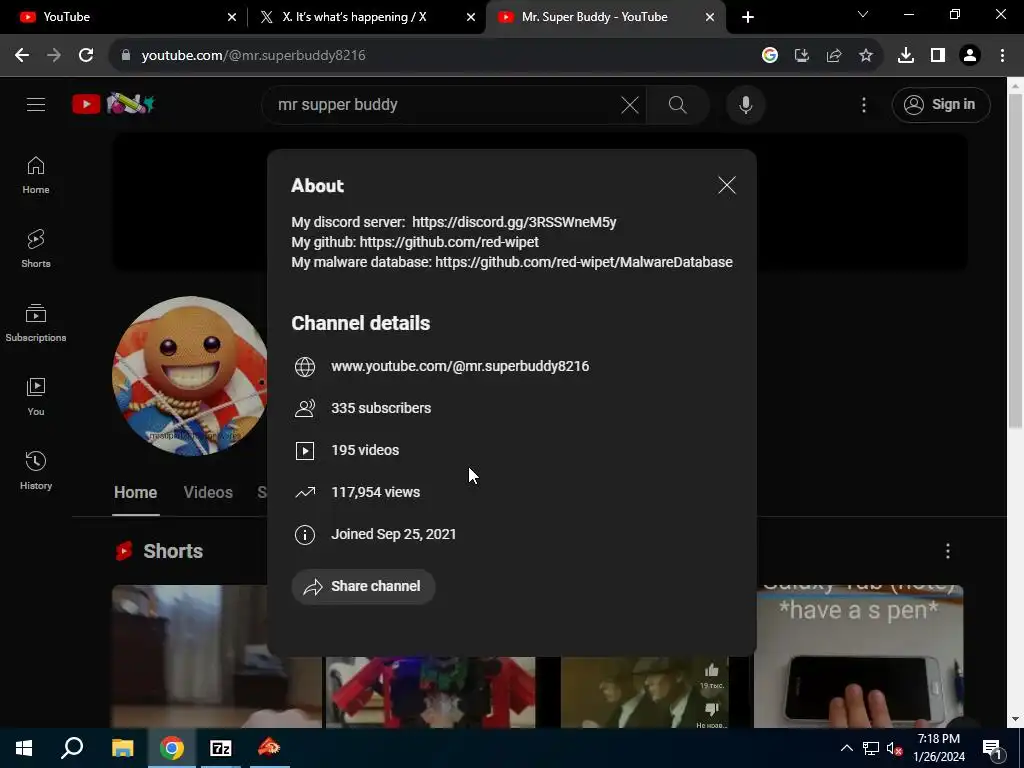Click the install app icon in address bar
The width and height of the screenshot is (1024, 768).
pyautogui.click(x=802, y=56)
